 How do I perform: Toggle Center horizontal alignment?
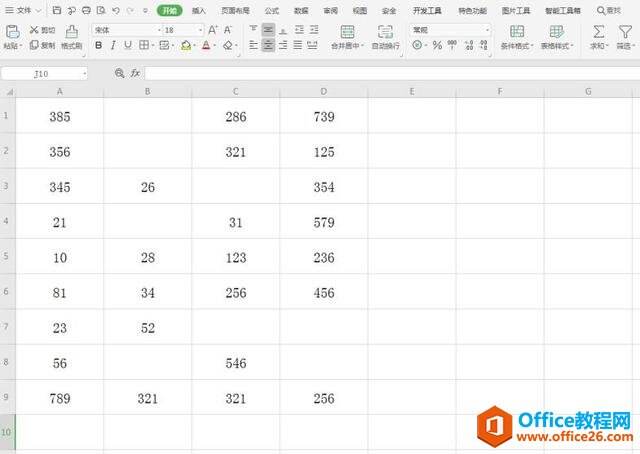click(x=268, y=45)
